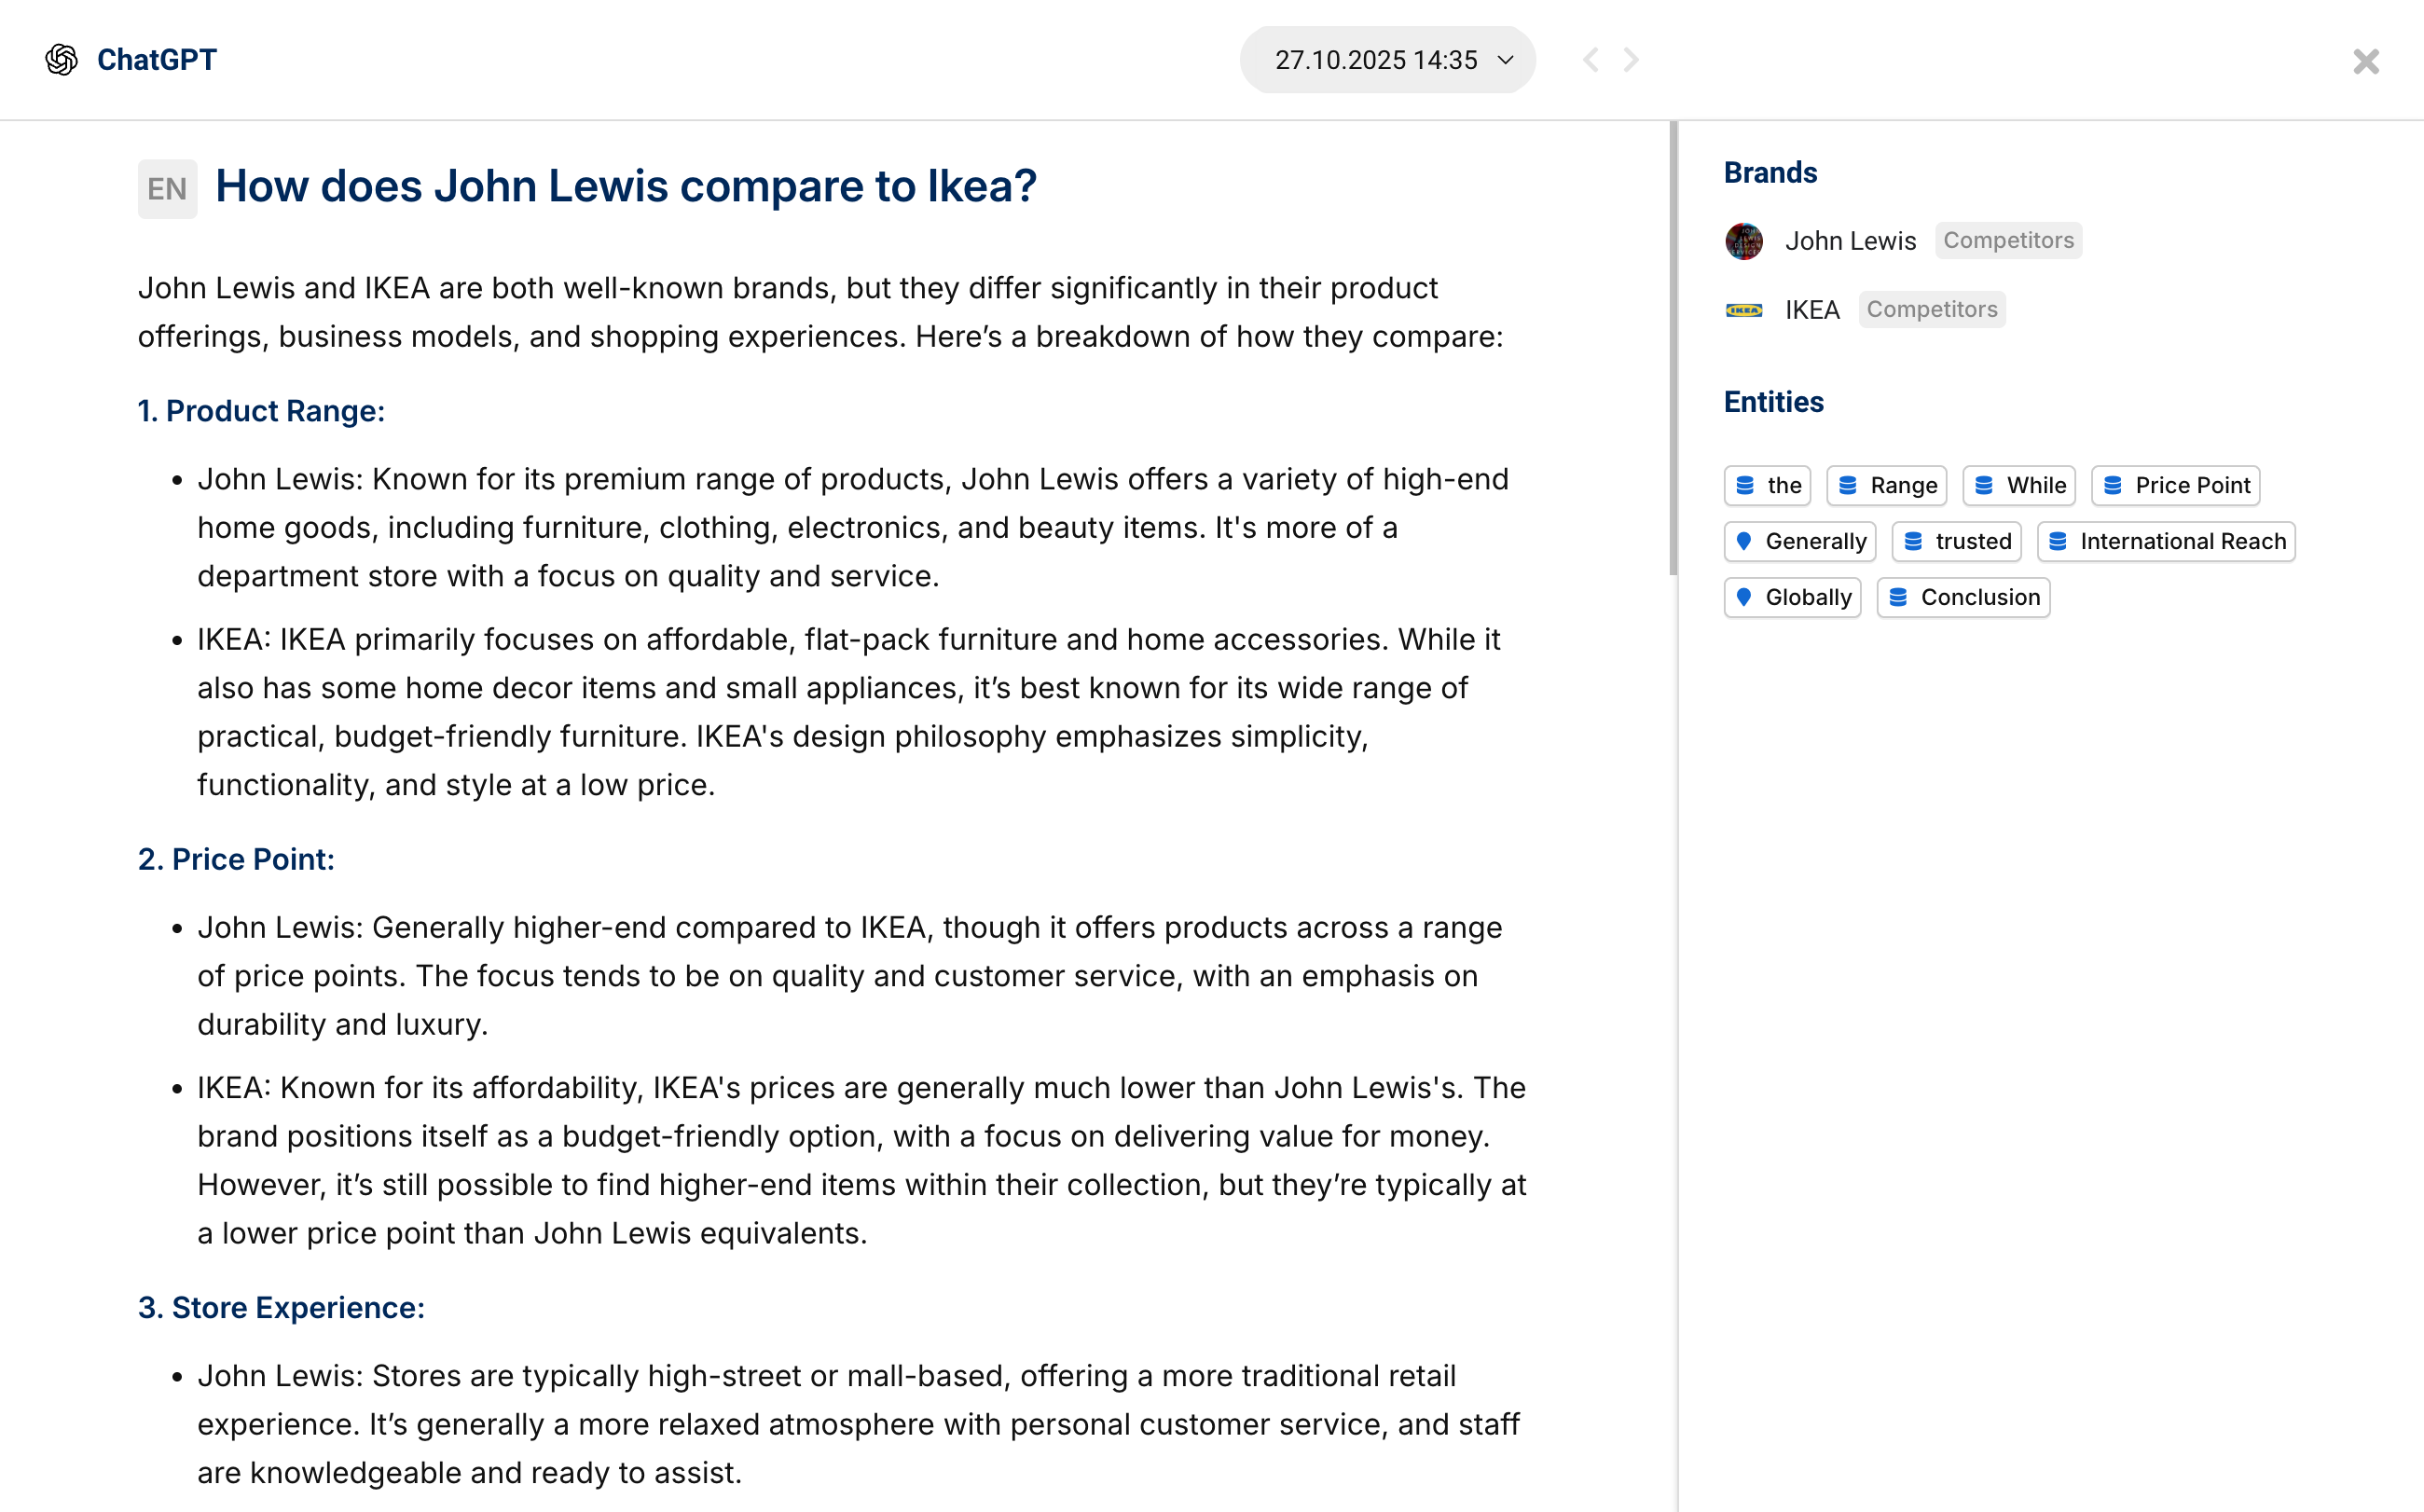Screen dimensions: 2424x1512
Task: Click the EN language badge beside the title
Action: click(x=167, y=188)
